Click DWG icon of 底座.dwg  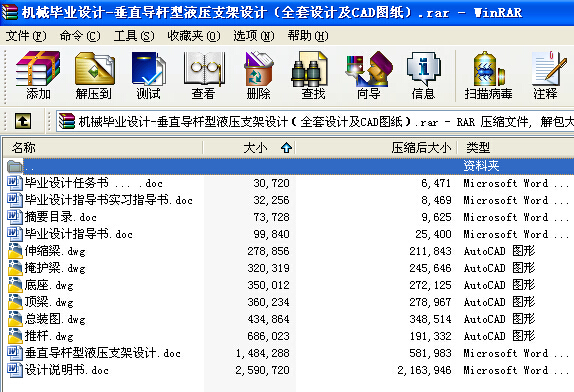click(15, 285)
